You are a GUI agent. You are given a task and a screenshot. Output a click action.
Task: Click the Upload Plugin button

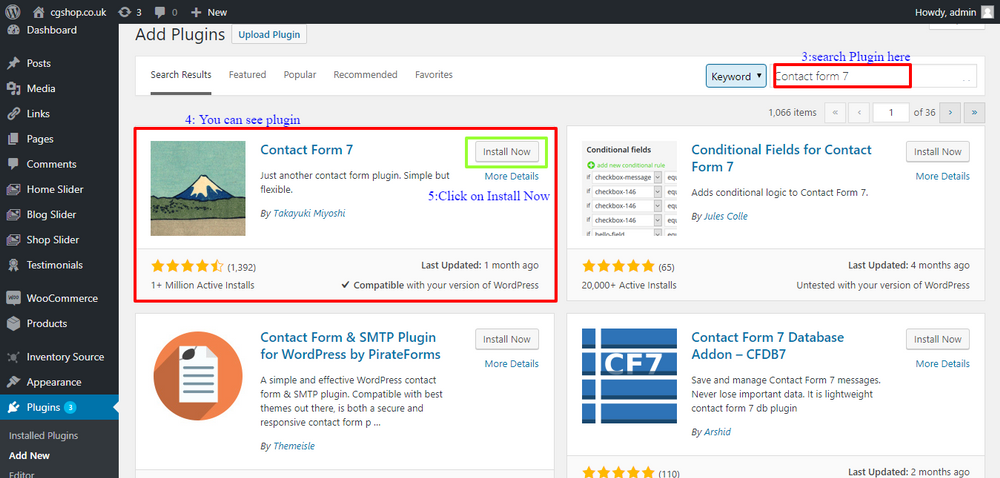(269, 34)
